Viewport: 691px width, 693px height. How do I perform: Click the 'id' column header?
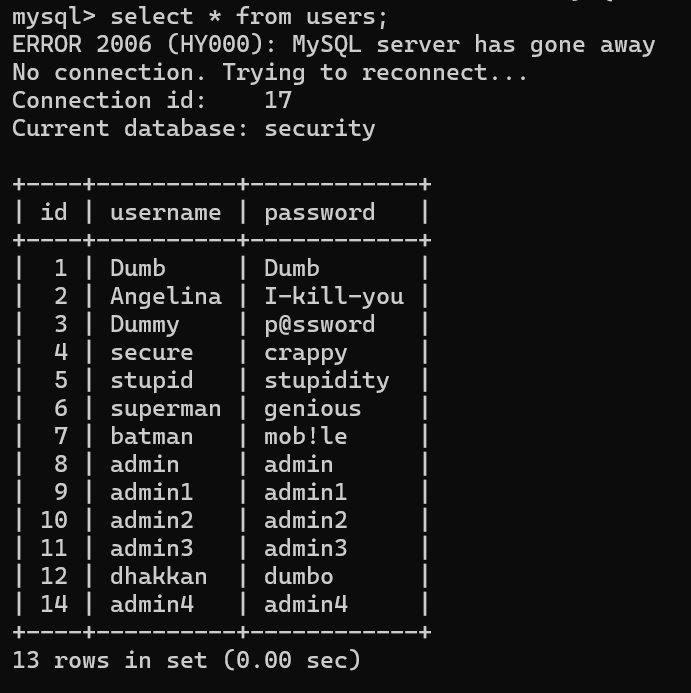pyautogui.click(x=54, y=213)
